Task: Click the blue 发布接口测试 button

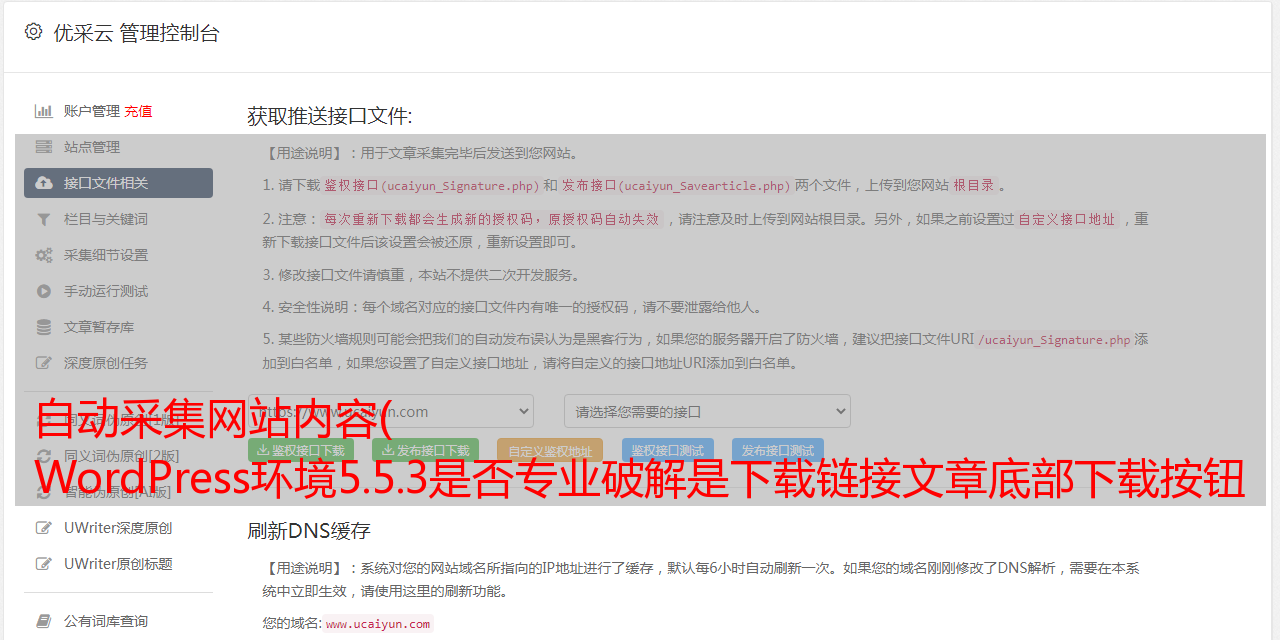Action: coord(778,451)
